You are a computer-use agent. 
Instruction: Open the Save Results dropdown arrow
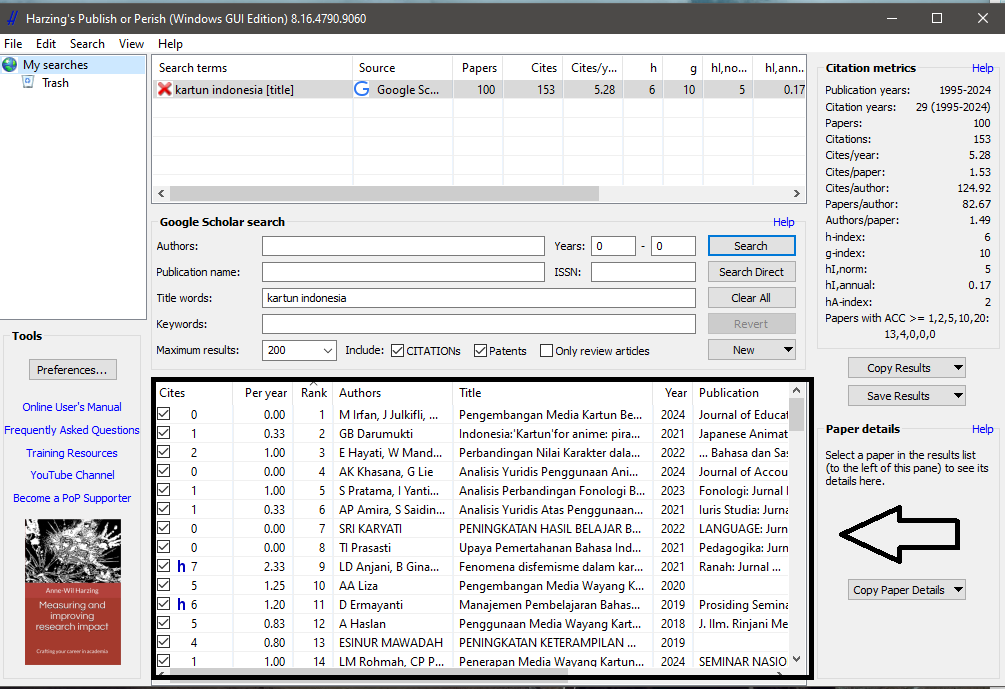(958, 395)
